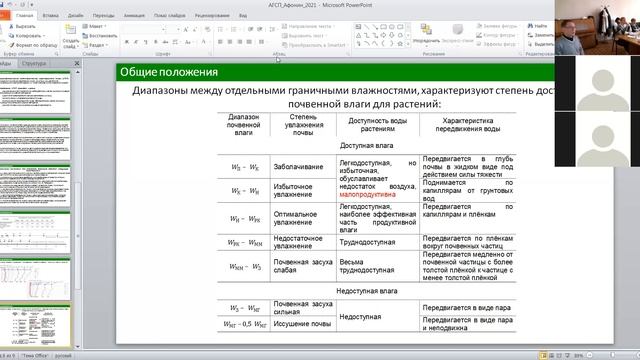Viewport: 640px width, 360px height.
Task: Increase the list indent level
Action: coord(260,29)
